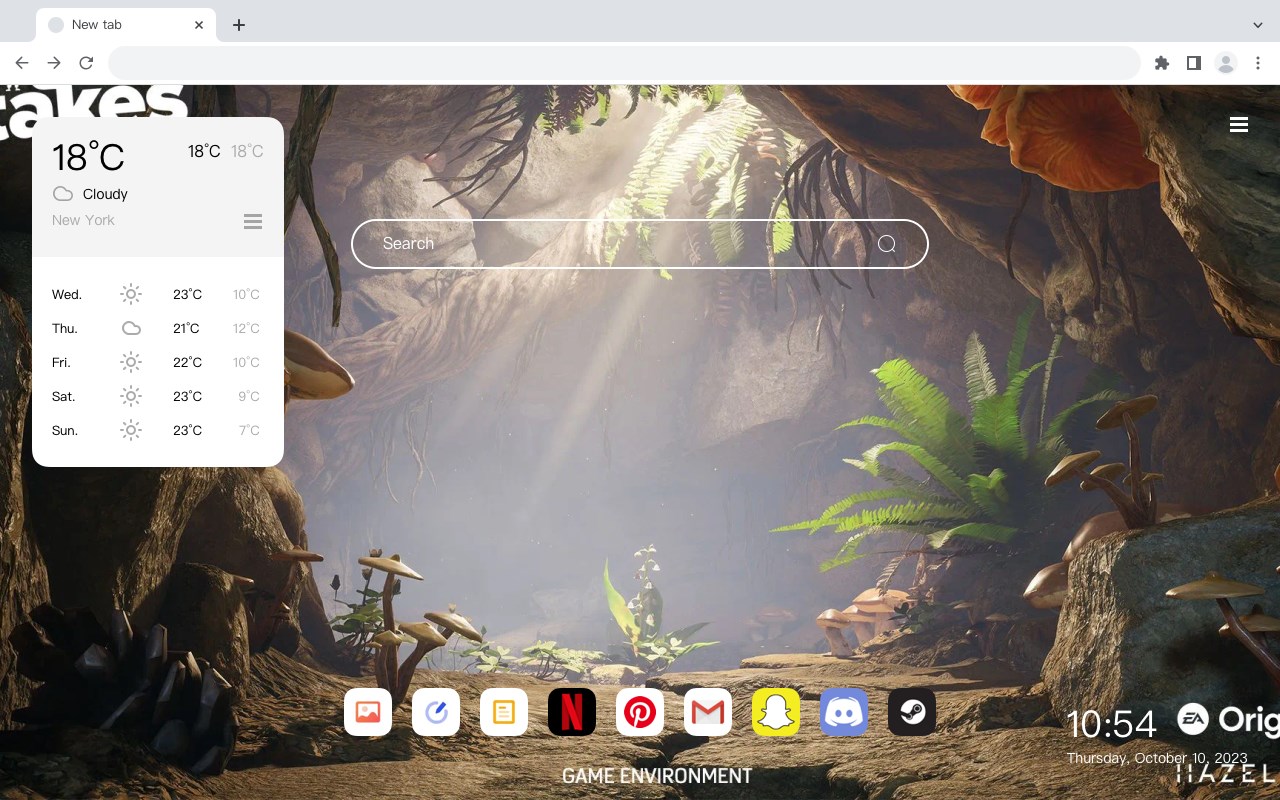The width and height of the screenshot is (1280, 800).
Task: Select the Thu. forecast row label
Action: [65, 328]
